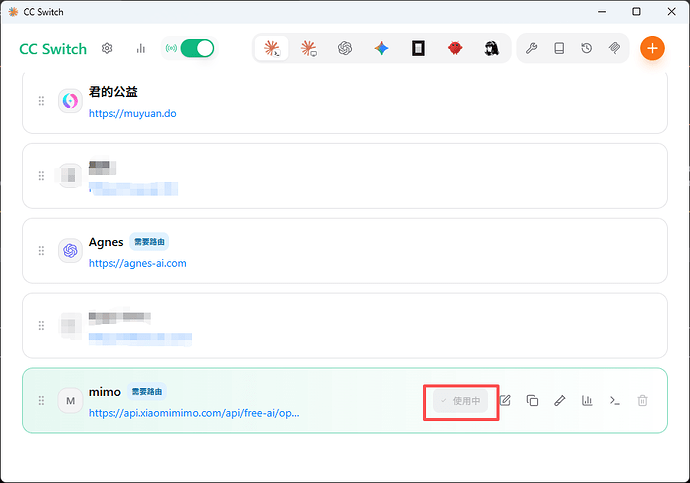Click the Agnes provider logo icon
This screenshot has width=690, height=483.
[70, 251]
